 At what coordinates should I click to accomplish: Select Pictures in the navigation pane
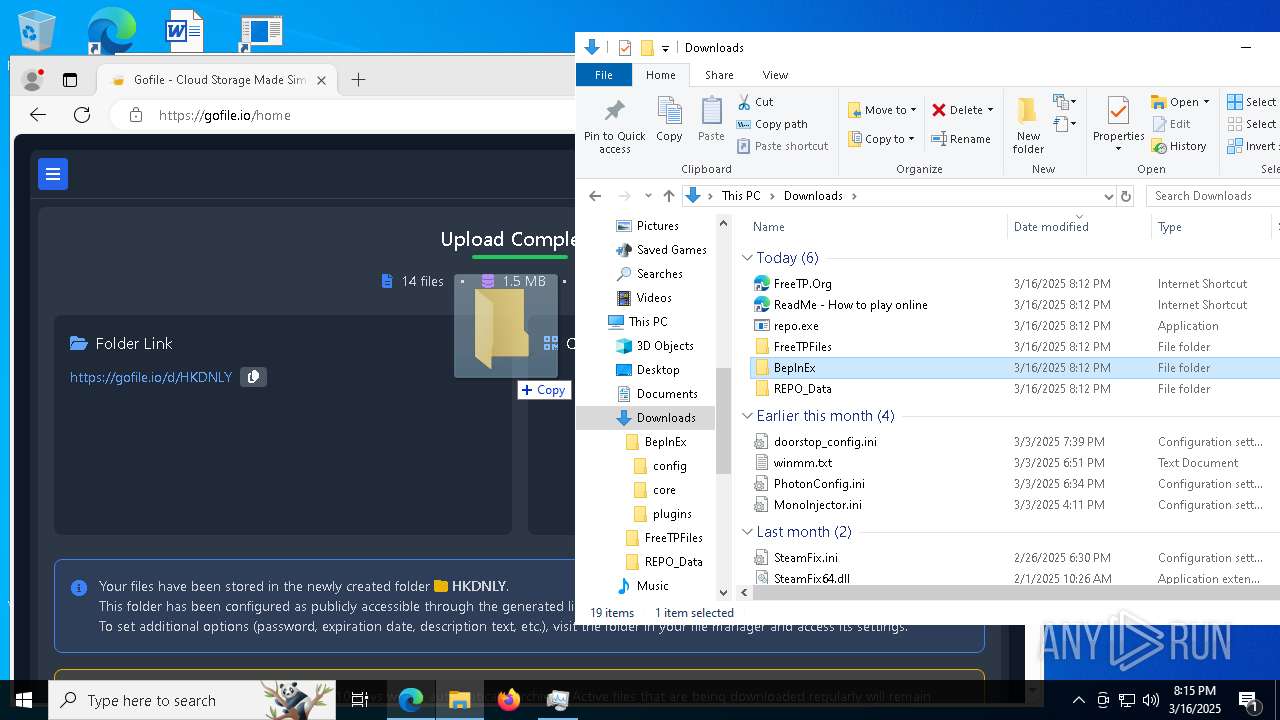click(x=657, y=226)
